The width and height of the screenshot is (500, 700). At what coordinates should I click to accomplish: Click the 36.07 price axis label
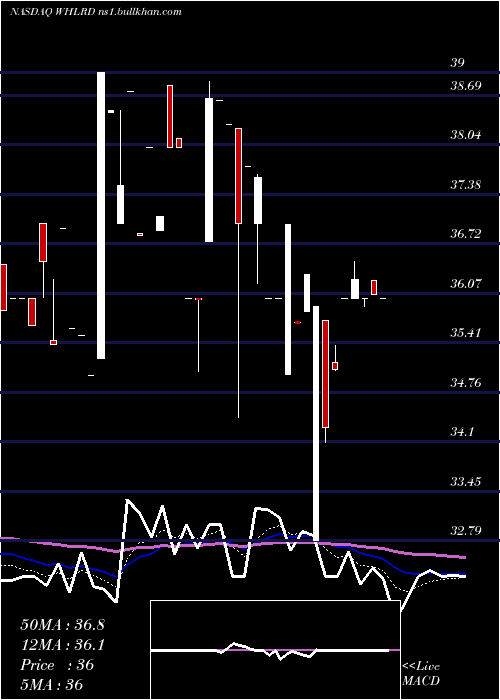[466, 283]
